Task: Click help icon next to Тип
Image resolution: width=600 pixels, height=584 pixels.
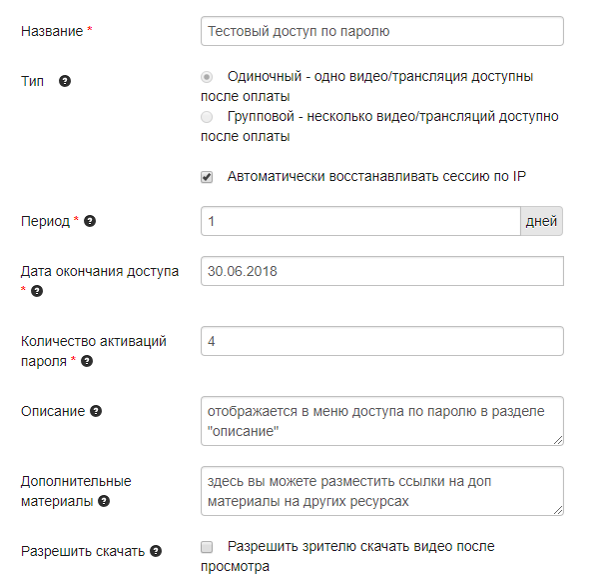Action: (x=65, y=81)
